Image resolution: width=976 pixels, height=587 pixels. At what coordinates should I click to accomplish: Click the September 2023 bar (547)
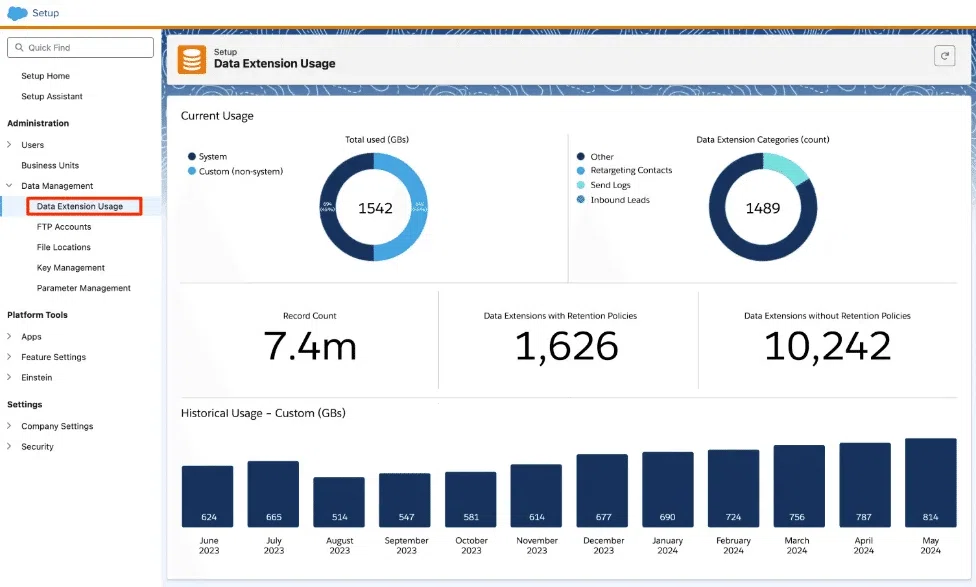(405, 500)
